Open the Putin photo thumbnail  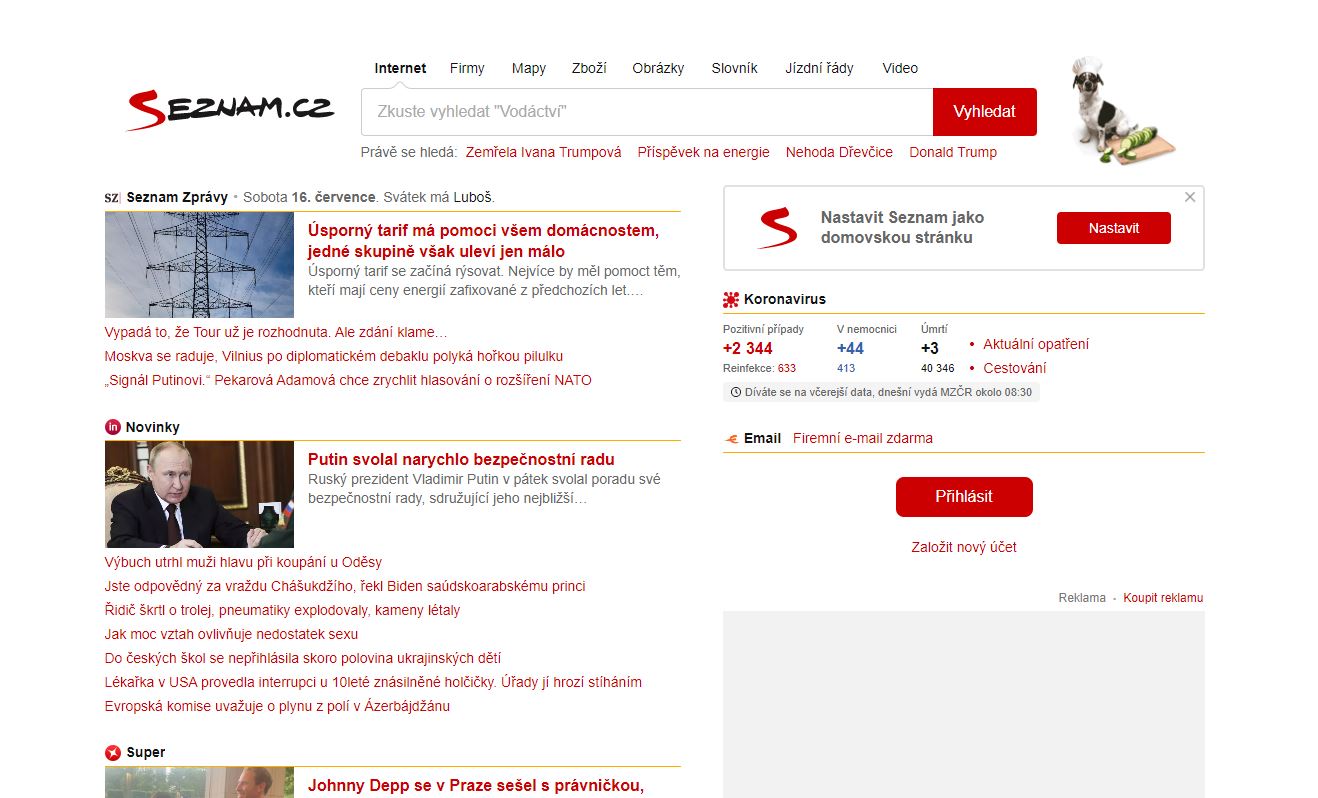tap(199, 494)
